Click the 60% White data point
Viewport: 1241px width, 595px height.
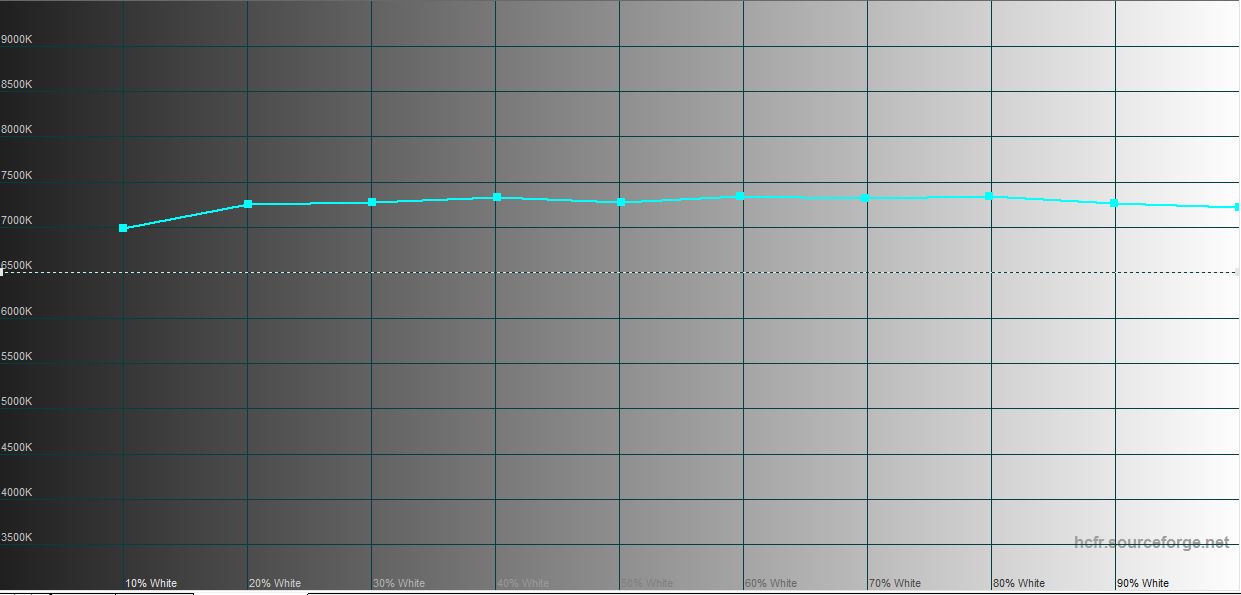[x=740, y=196]
